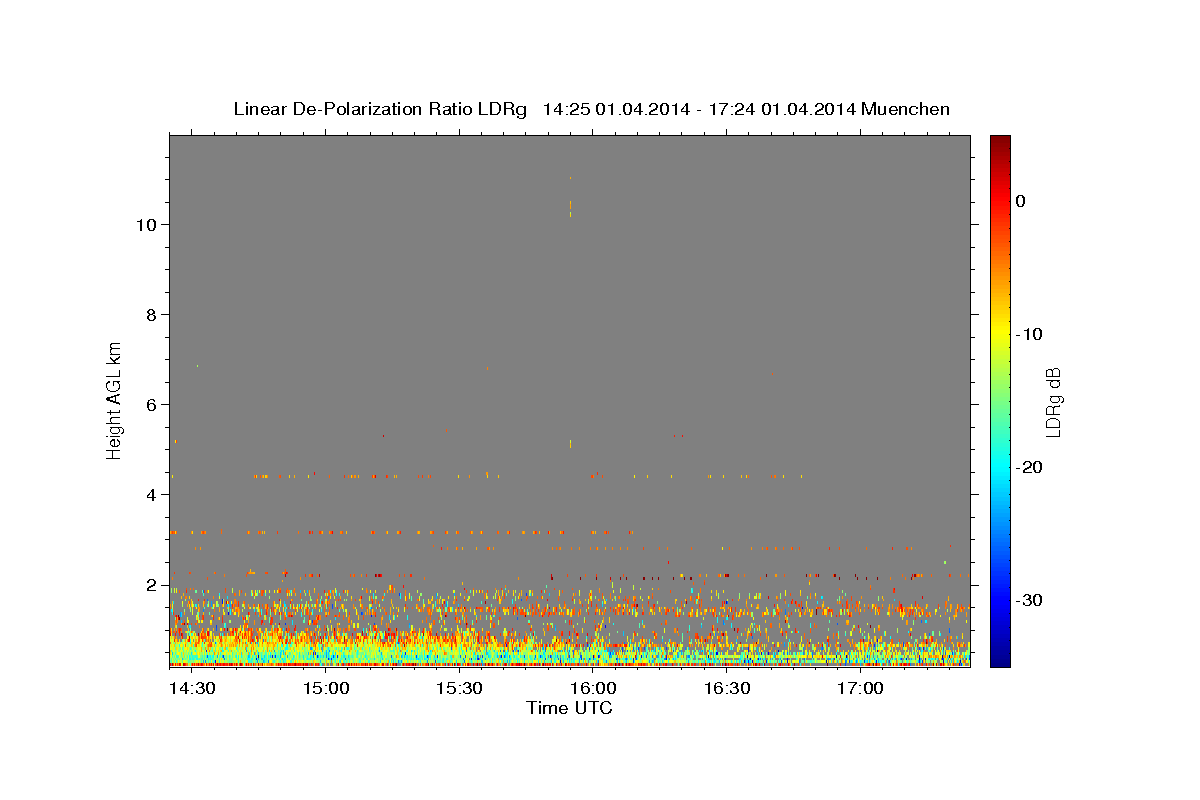Click the 16:00 time axis label

pos(592,689)
